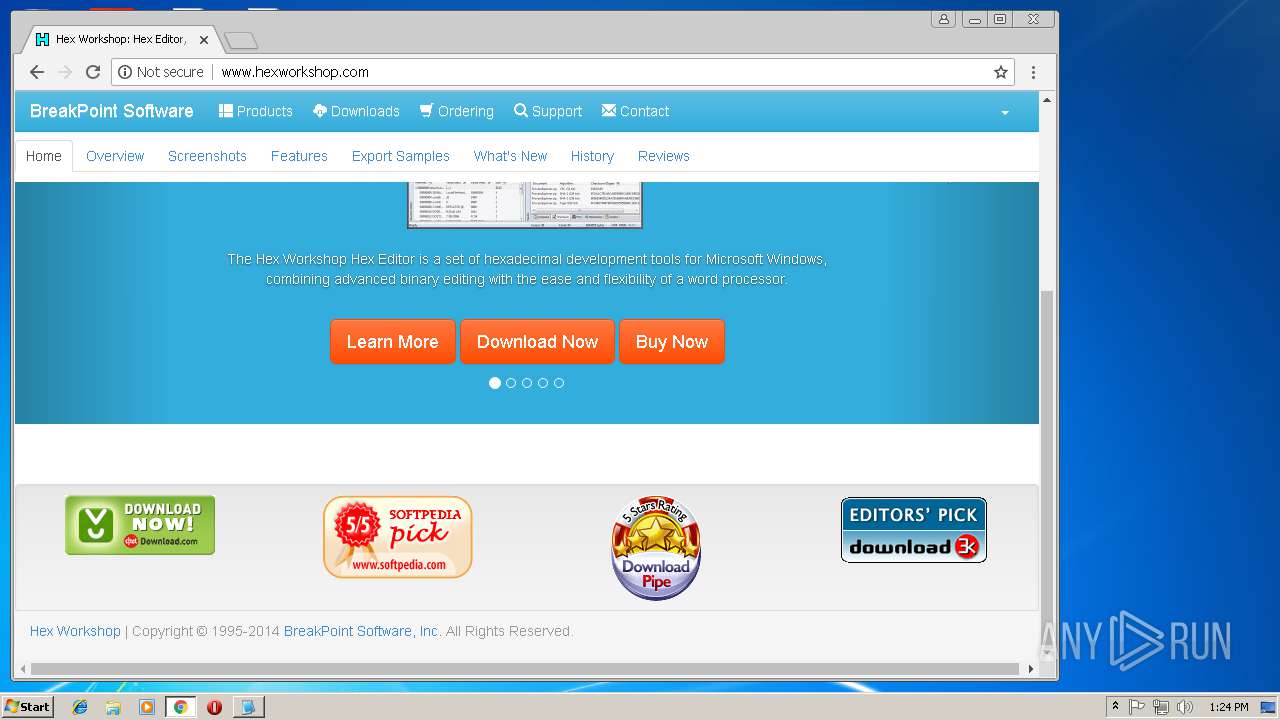
Task: Click the BreakPoint Software brand link
Action: (x=112, y=111)
